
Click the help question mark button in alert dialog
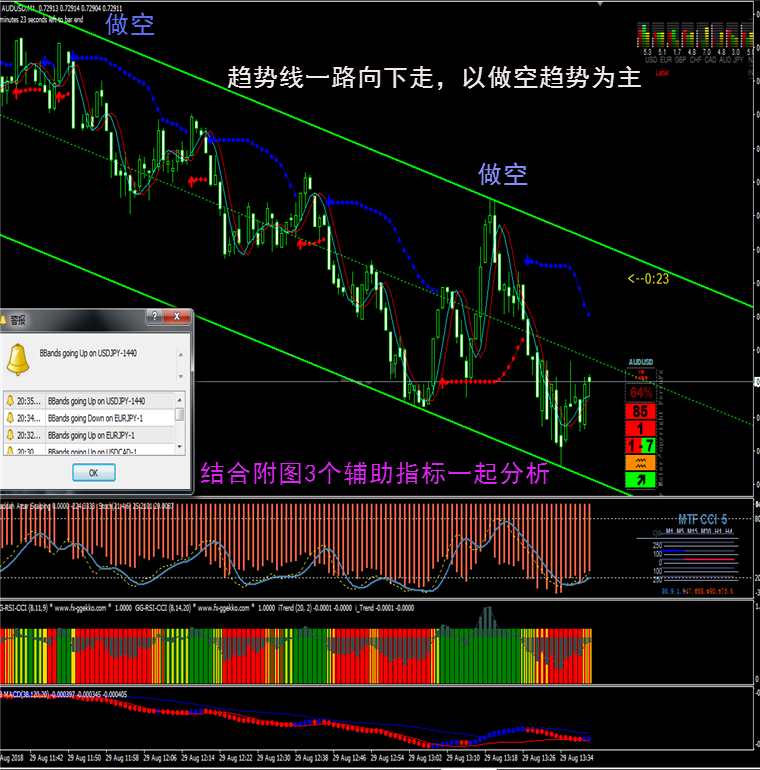pyautogui.click(x=155, y=317)
